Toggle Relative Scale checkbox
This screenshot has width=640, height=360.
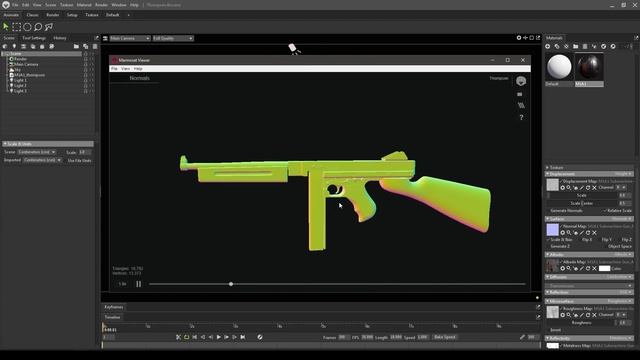618,211
